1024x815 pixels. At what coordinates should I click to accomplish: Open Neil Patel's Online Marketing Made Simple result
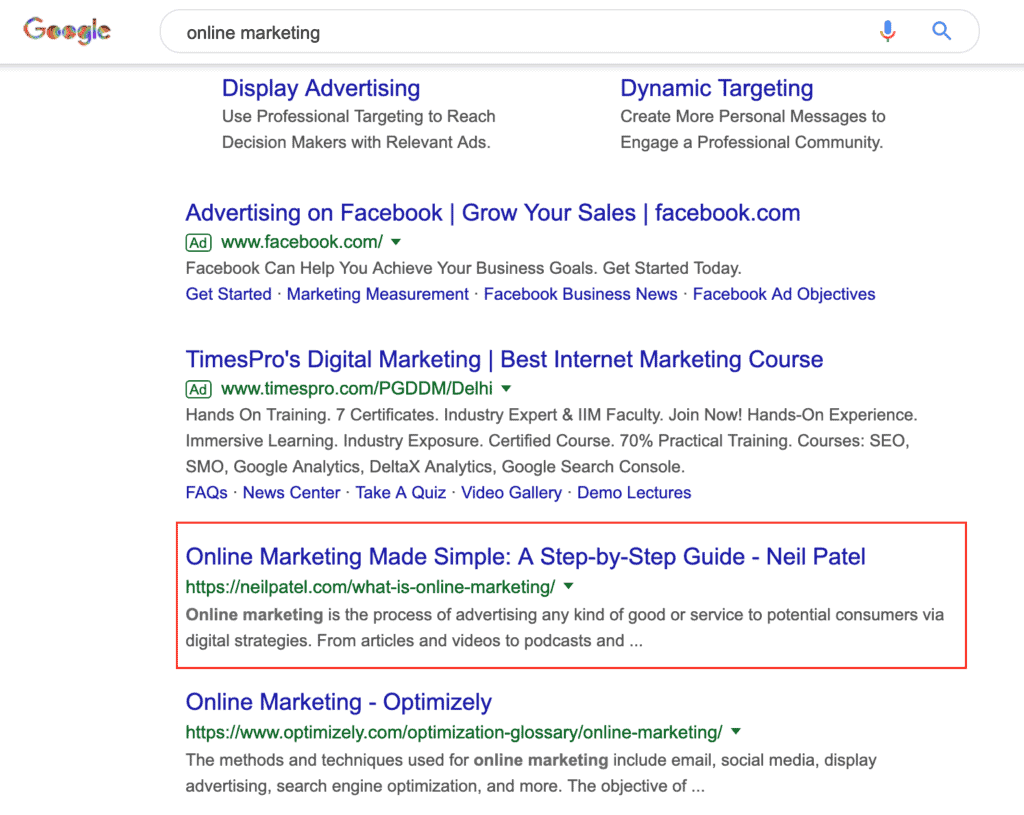coord(525,556)
